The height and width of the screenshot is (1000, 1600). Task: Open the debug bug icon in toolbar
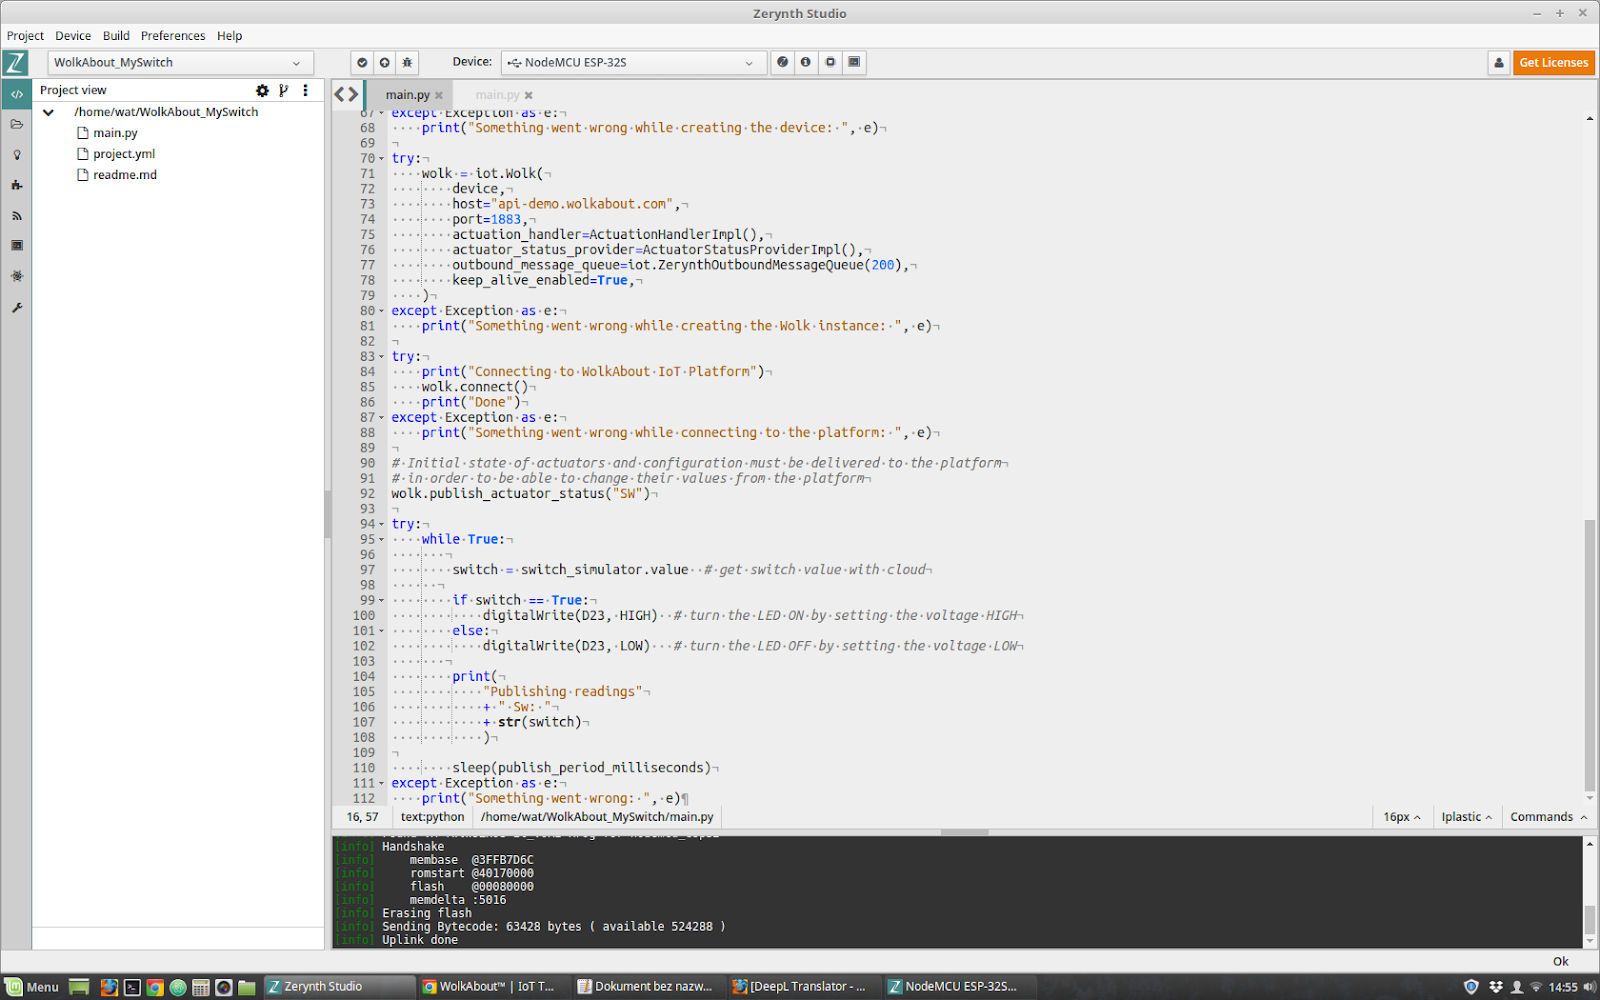pos(407,63)
